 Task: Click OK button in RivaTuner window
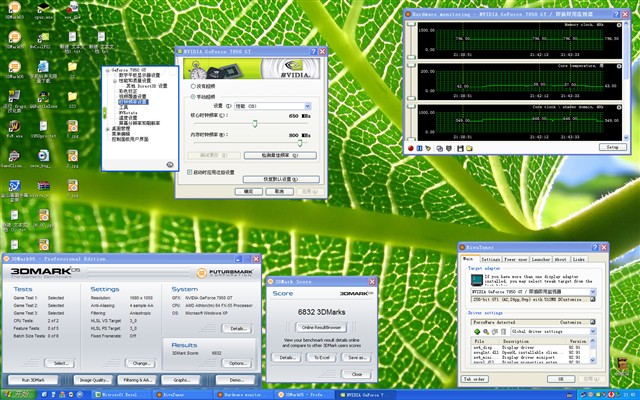tap(561, 379)
